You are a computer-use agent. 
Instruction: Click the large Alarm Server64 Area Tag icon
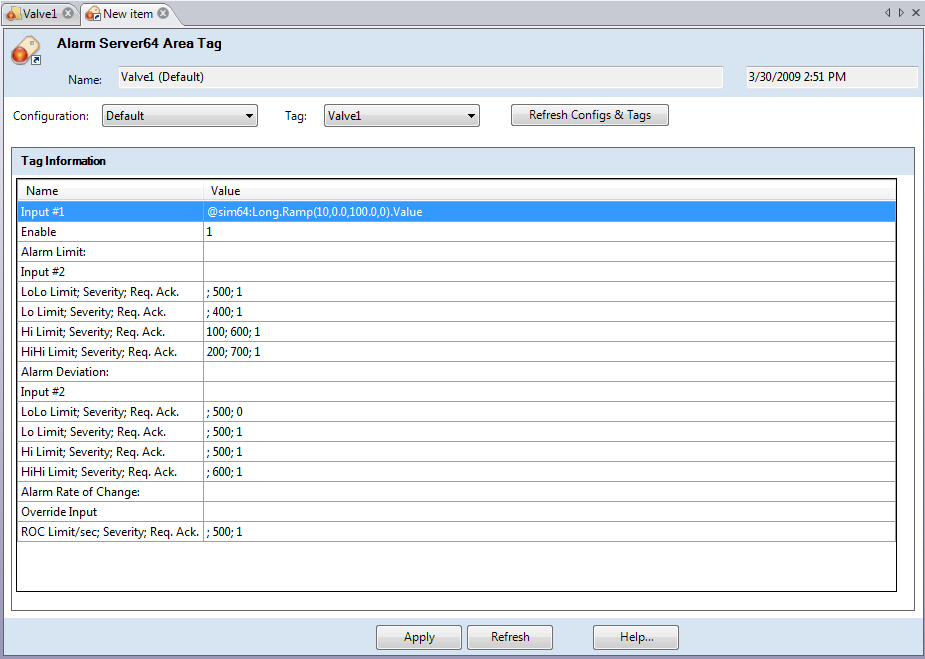coord(25,51)
